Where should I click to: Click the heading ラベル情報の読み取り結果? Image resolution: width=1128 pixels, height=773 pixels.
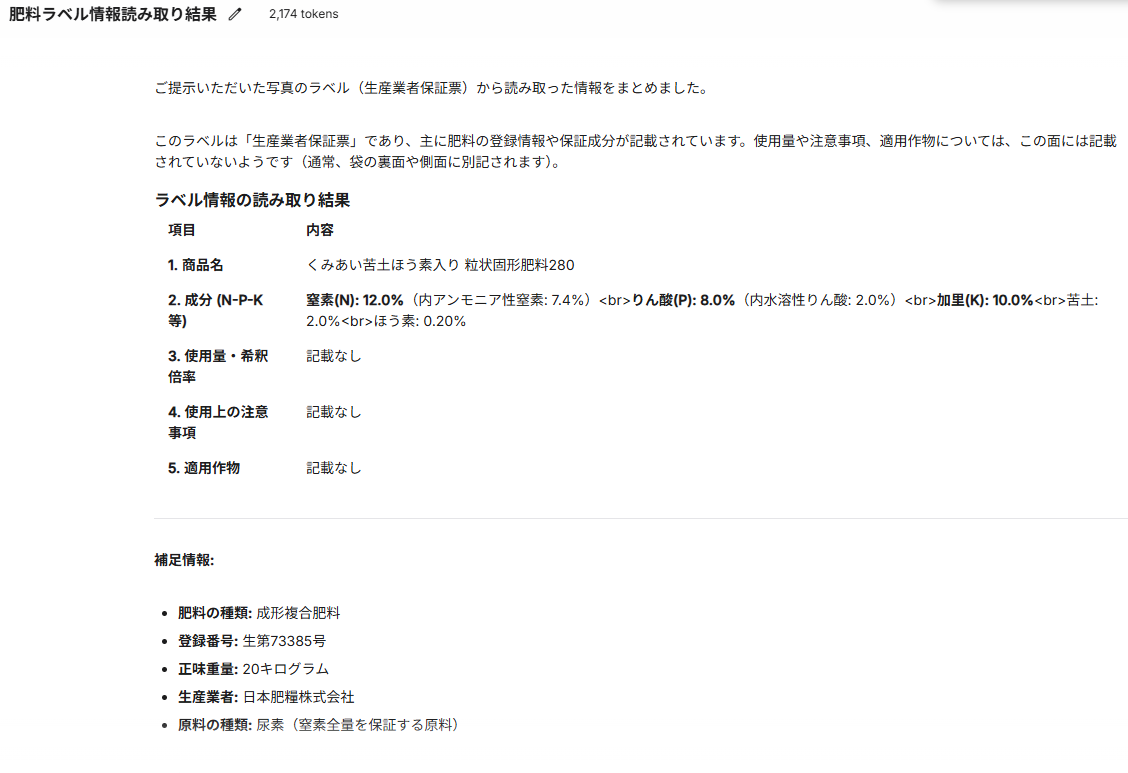coord(252,200)
